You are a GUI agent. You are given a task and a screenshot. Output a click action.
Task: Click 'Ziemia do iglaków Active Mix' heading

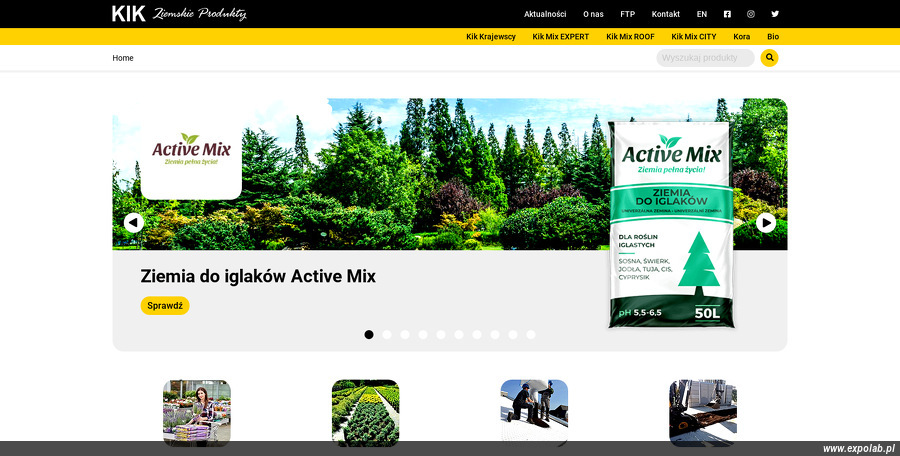pos(258,276)
